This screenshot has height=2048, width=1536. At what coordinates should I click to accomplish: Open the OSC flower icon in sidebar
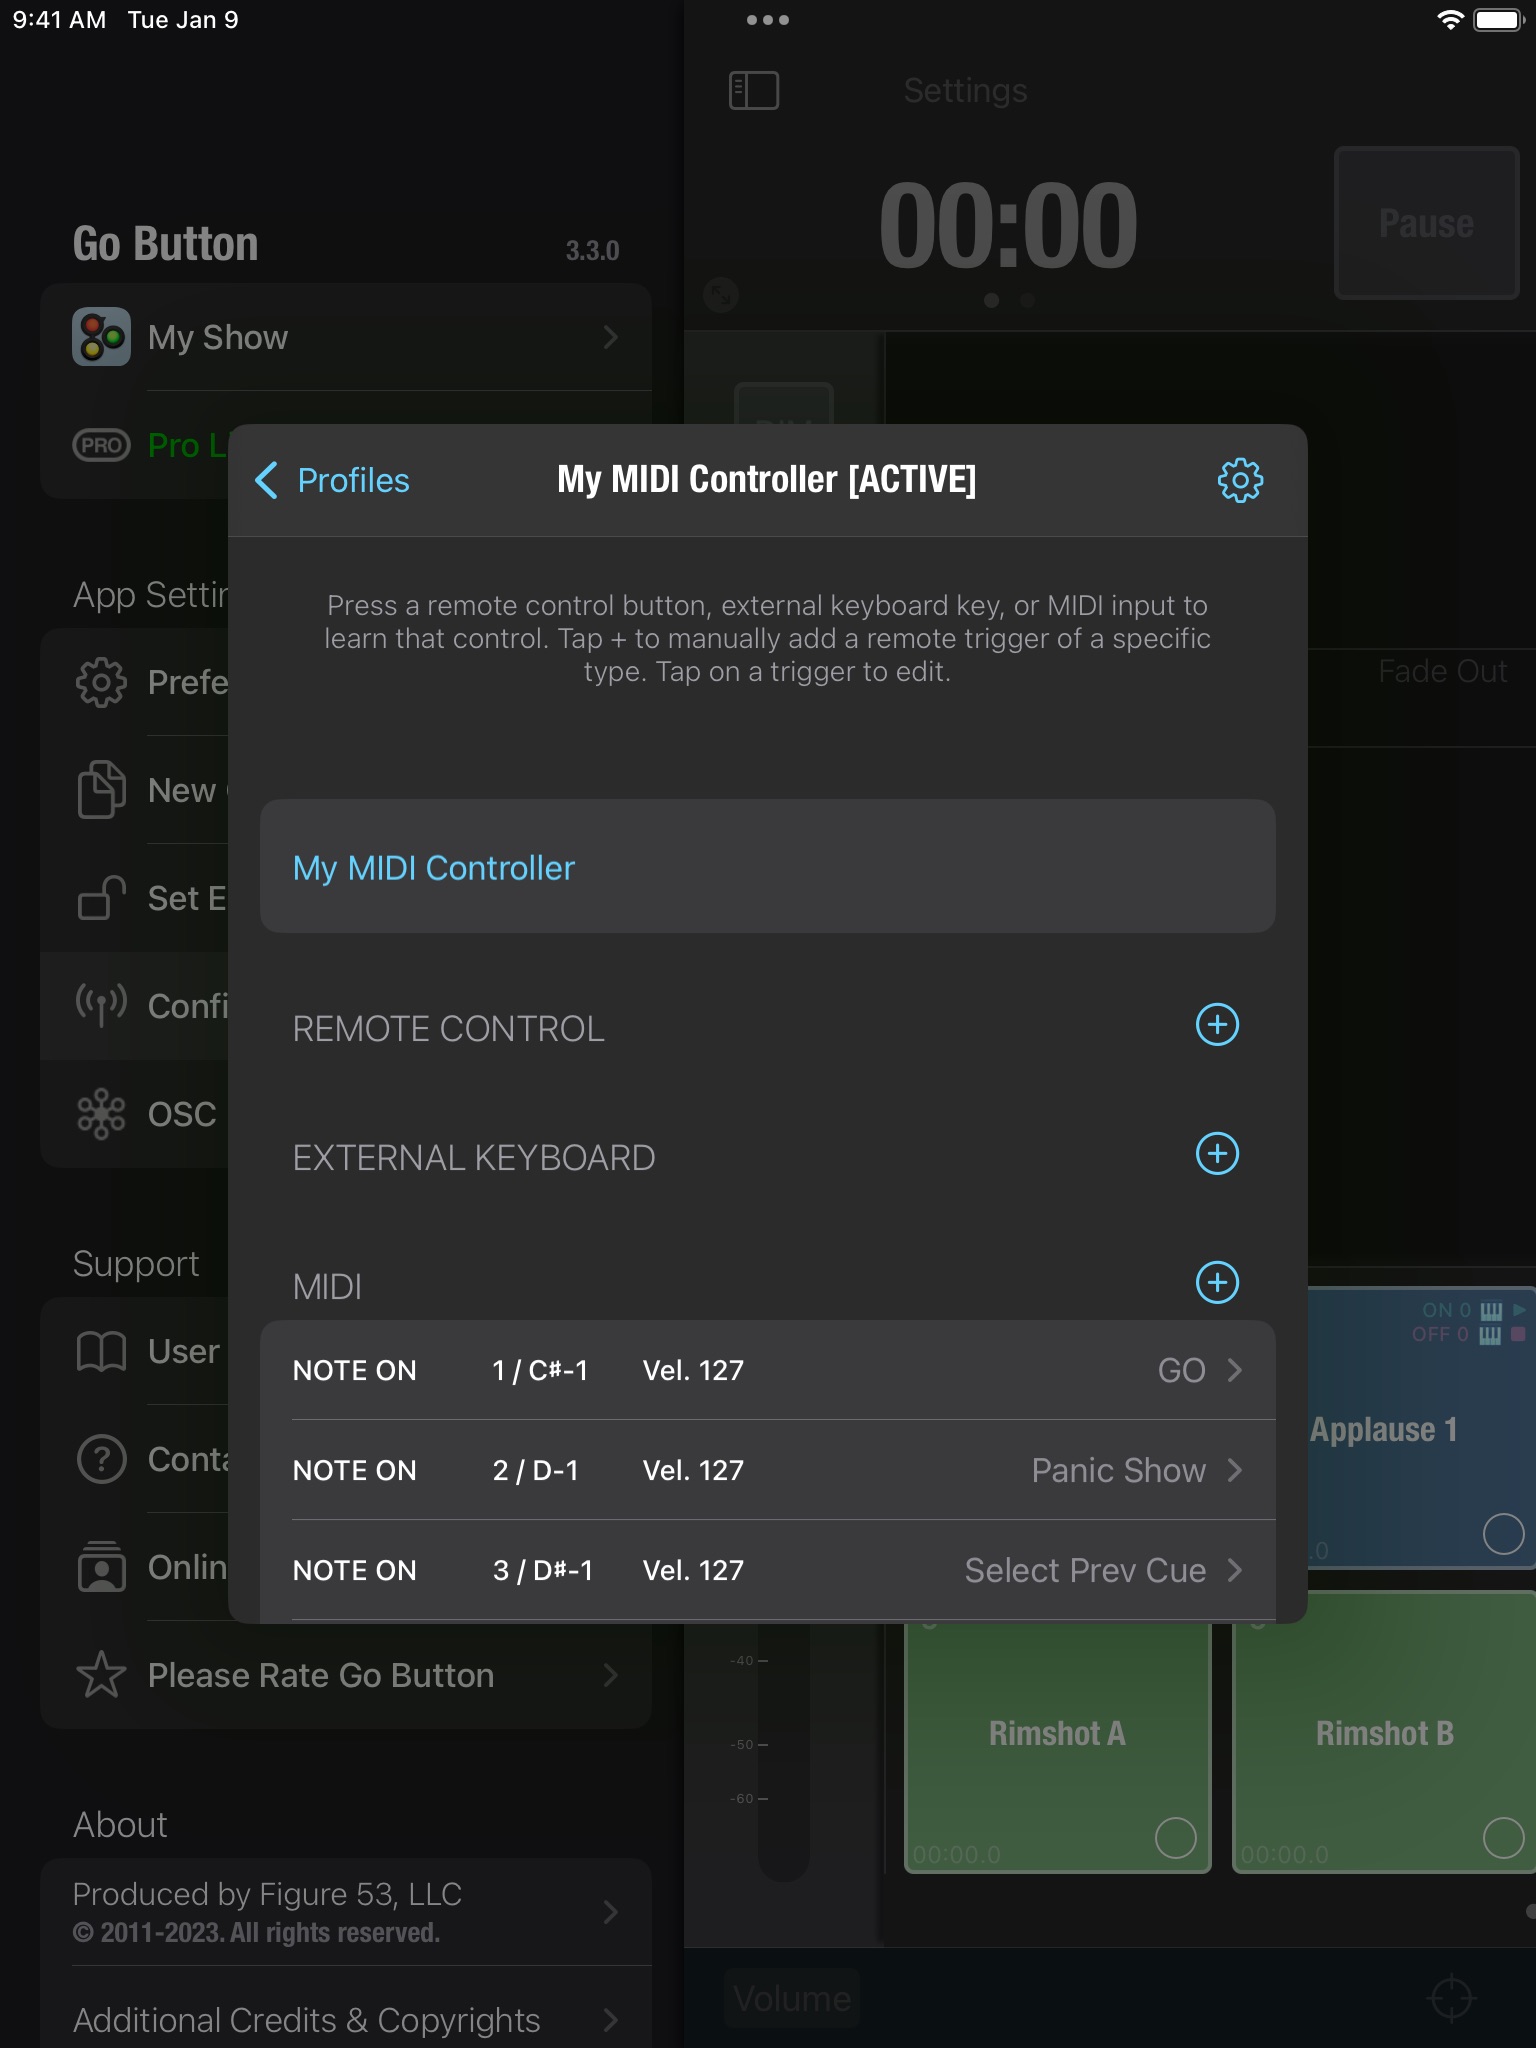(101, 1114)
